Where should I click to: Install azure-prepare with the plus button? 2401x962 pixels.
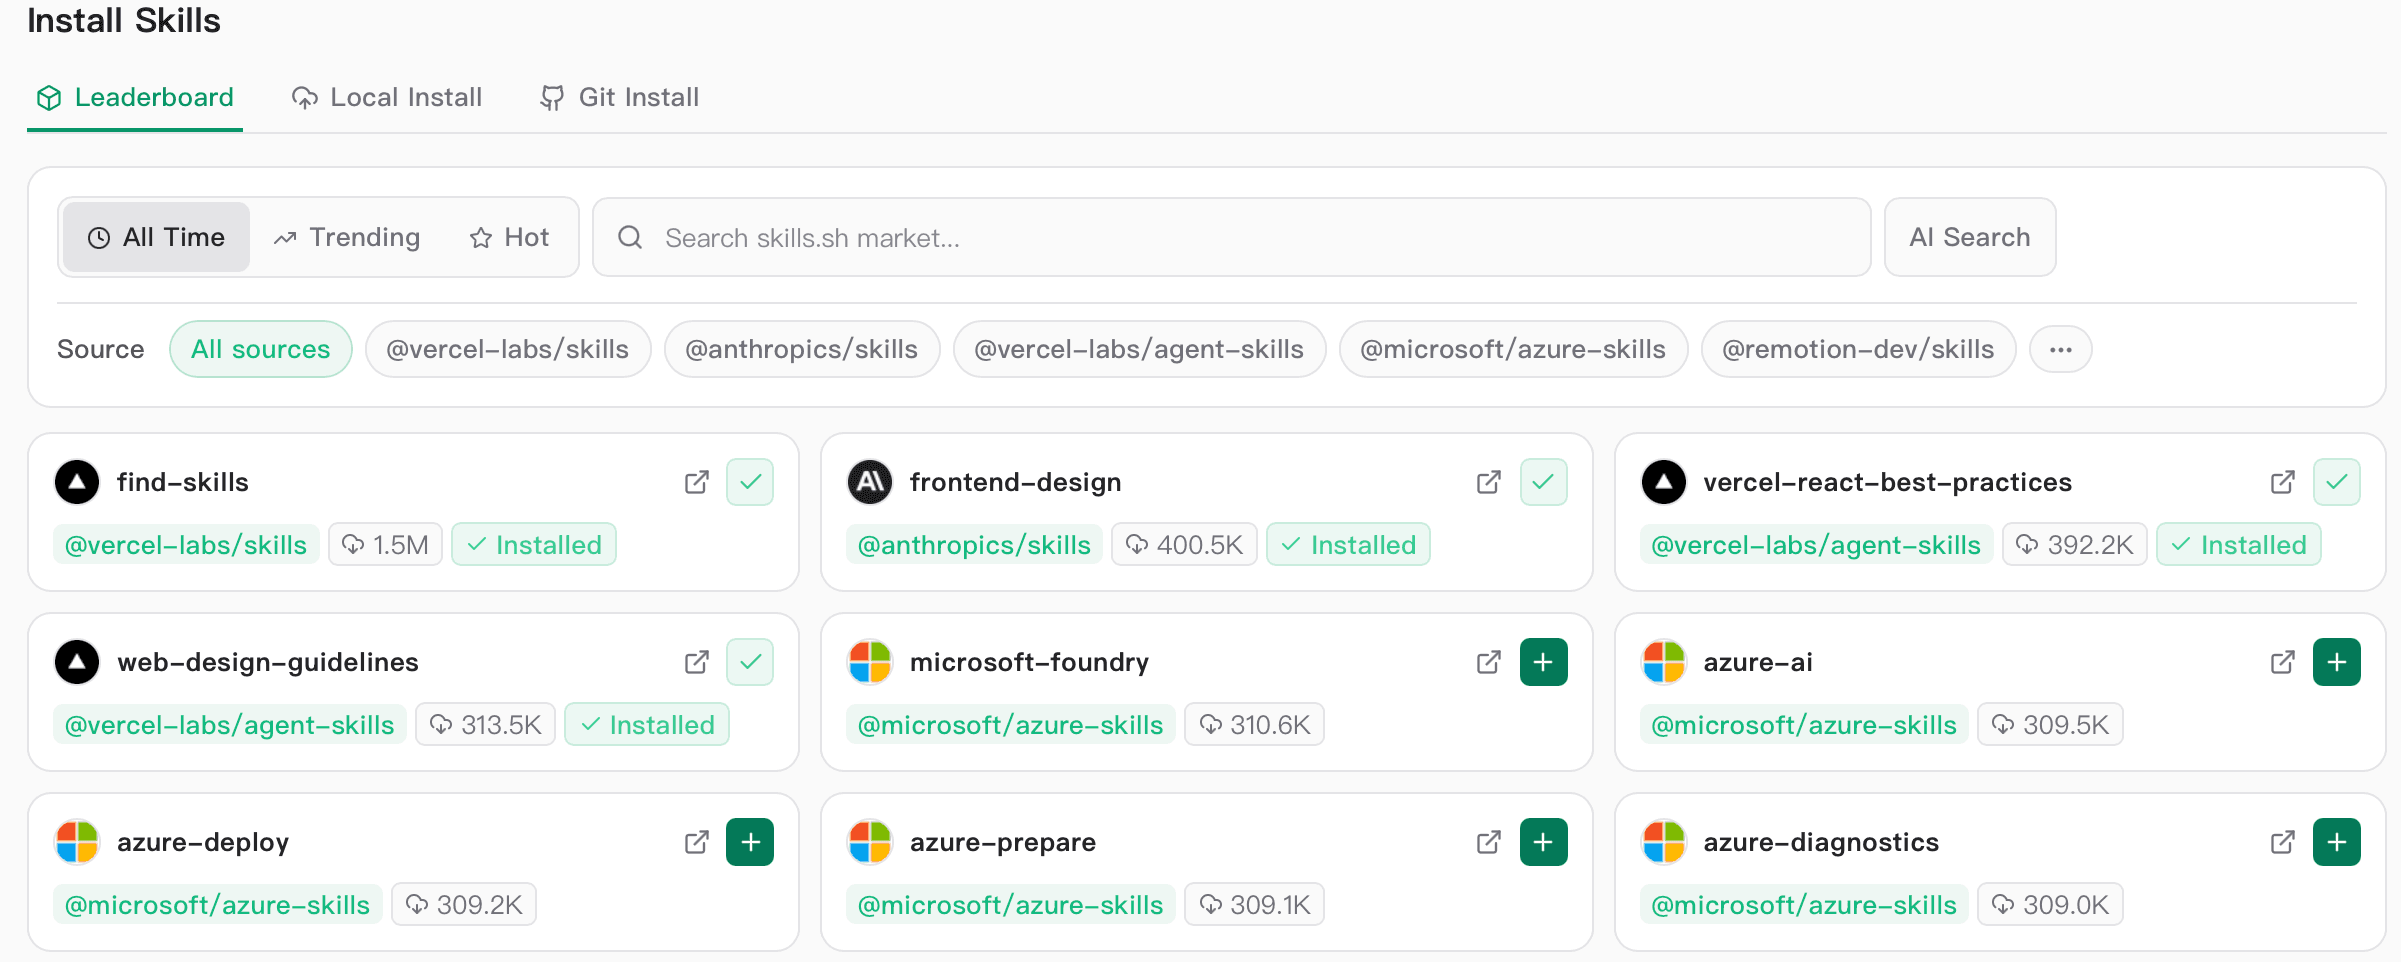(1543, 842)
